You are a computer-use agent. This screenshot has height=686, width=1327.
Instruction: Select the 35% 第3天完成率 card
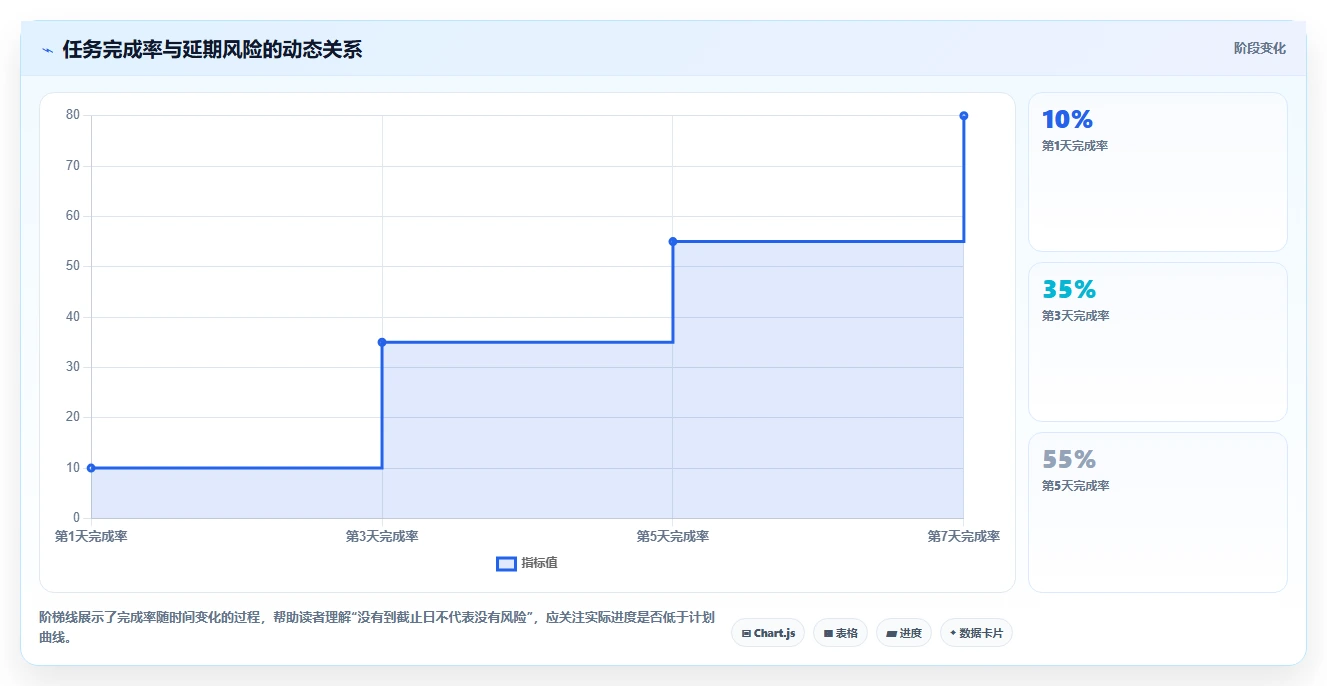coord(1157,342)
